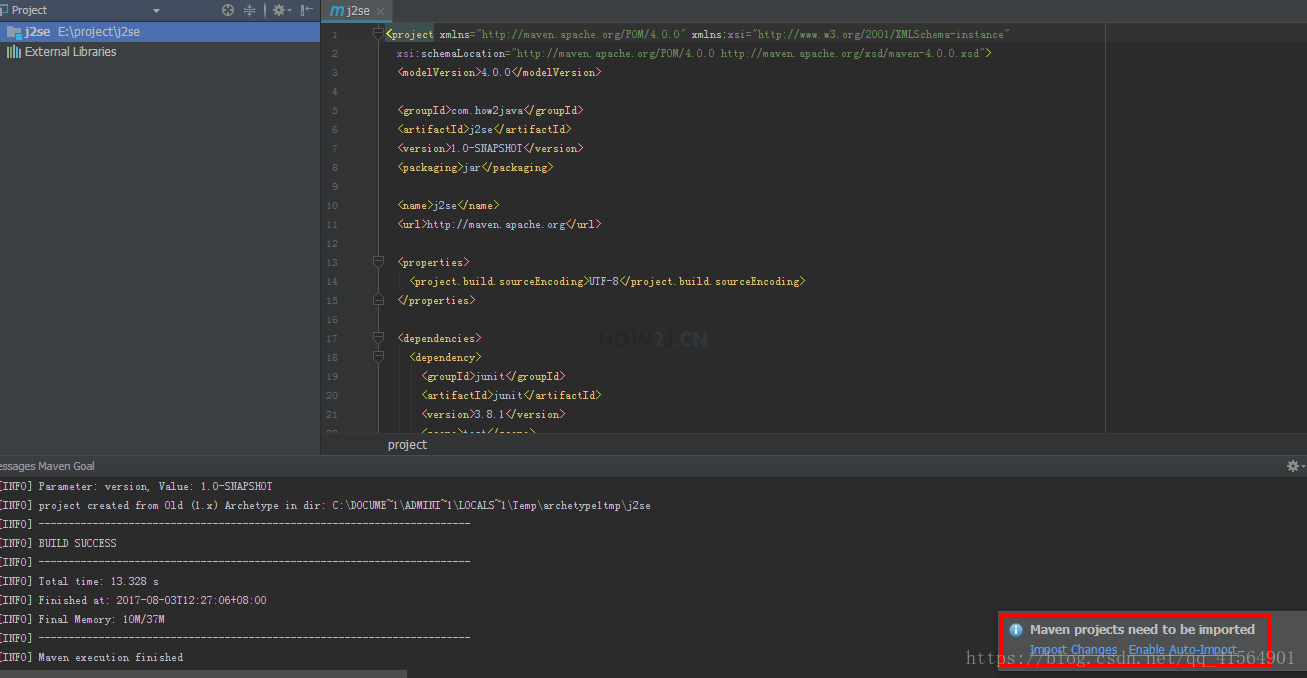Open the Project view dropdown

[x=156, y=10]
